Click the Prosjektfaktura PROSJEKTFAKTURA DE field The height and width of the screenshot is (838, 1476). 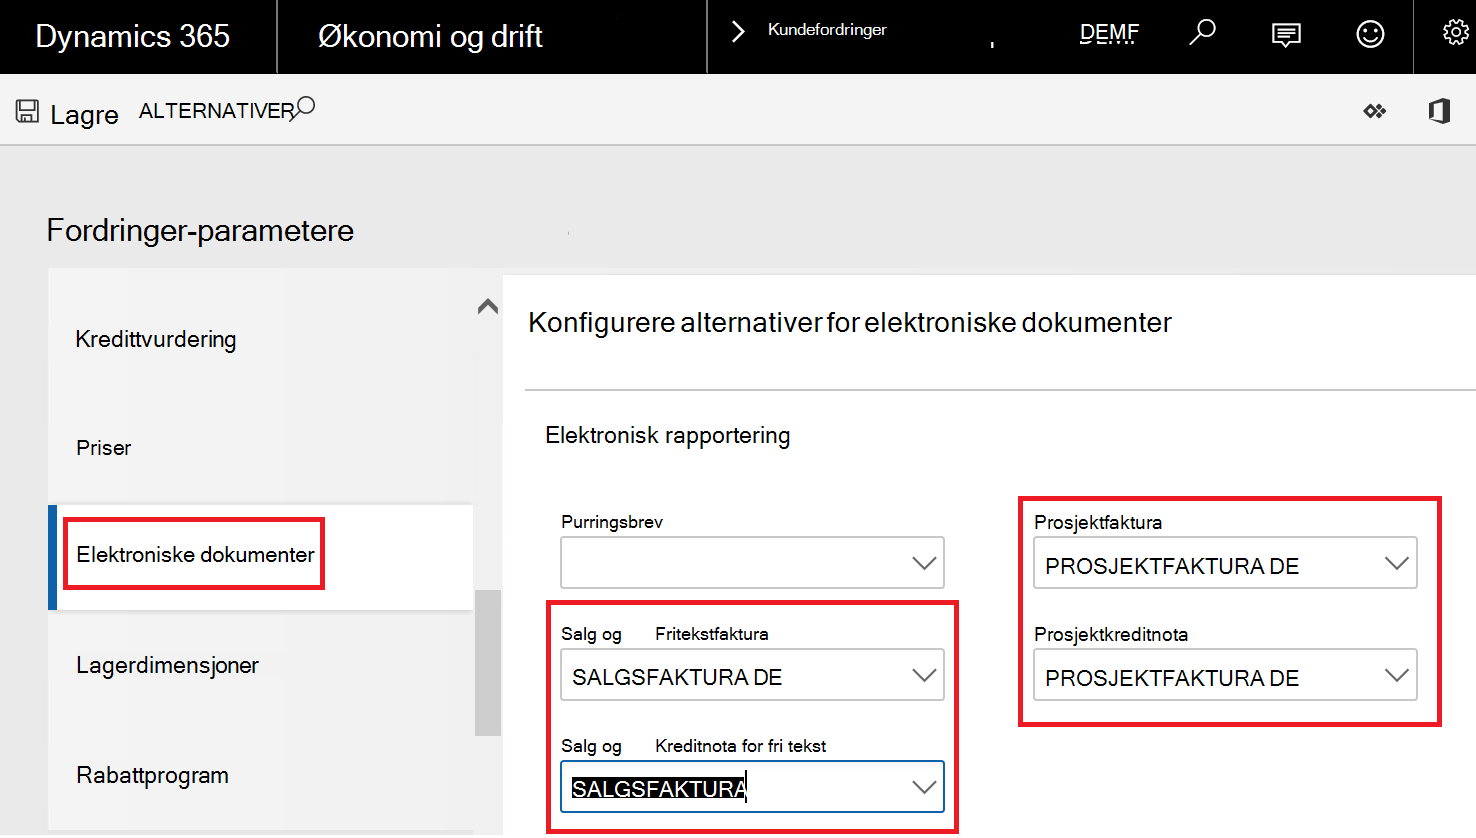coord(1225,563)
